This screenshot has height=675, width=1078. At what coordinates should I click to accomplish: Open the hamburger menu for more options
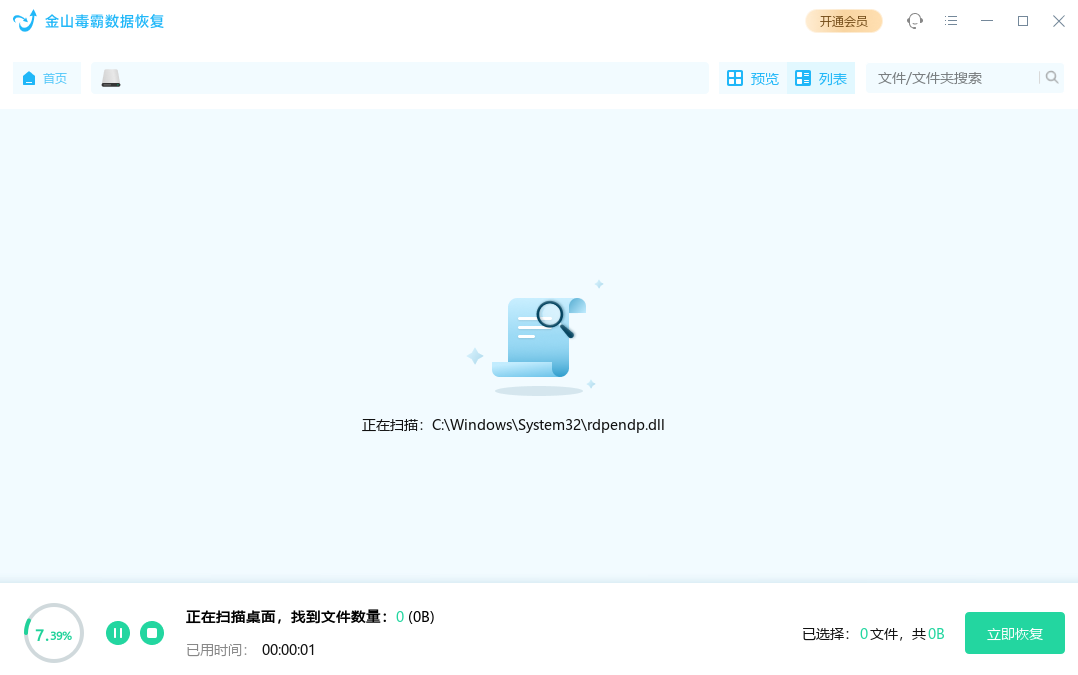951,20
